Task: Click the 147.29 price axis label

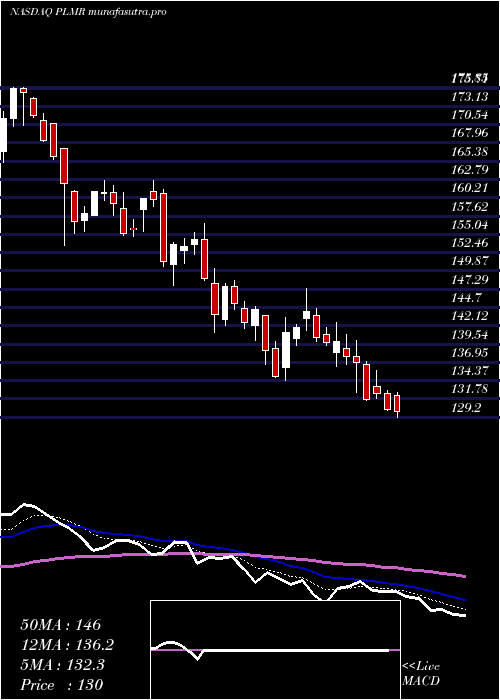Action: pos(470,279)
